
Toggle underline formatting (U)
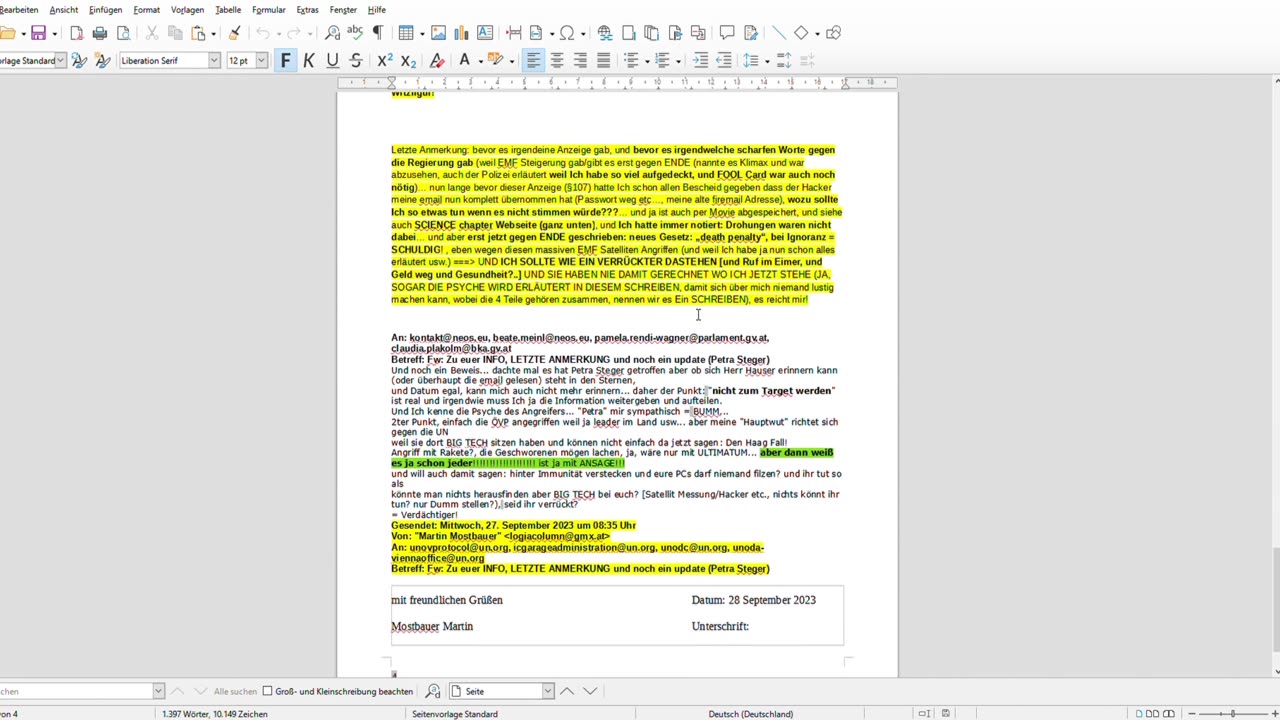click(332, 61)
